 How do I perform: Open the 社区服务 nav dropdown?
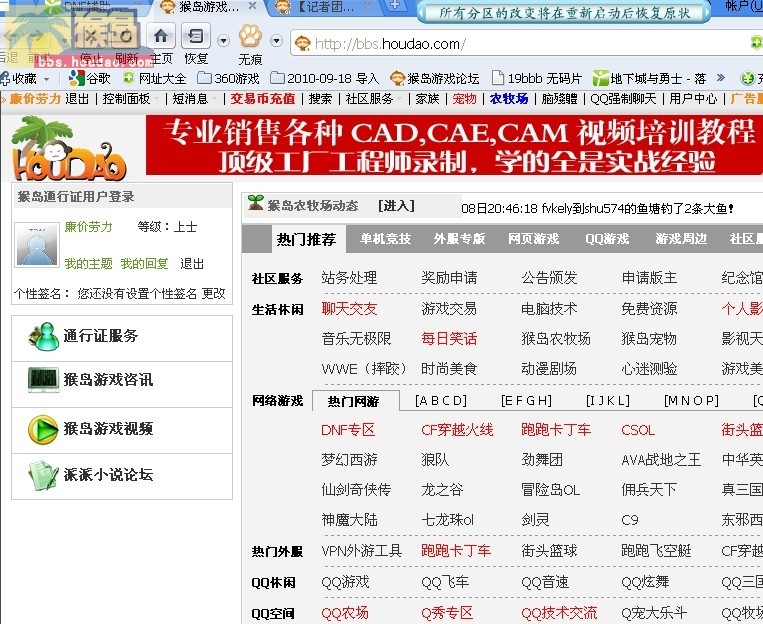pyautogui.click(x=369, y=99)
